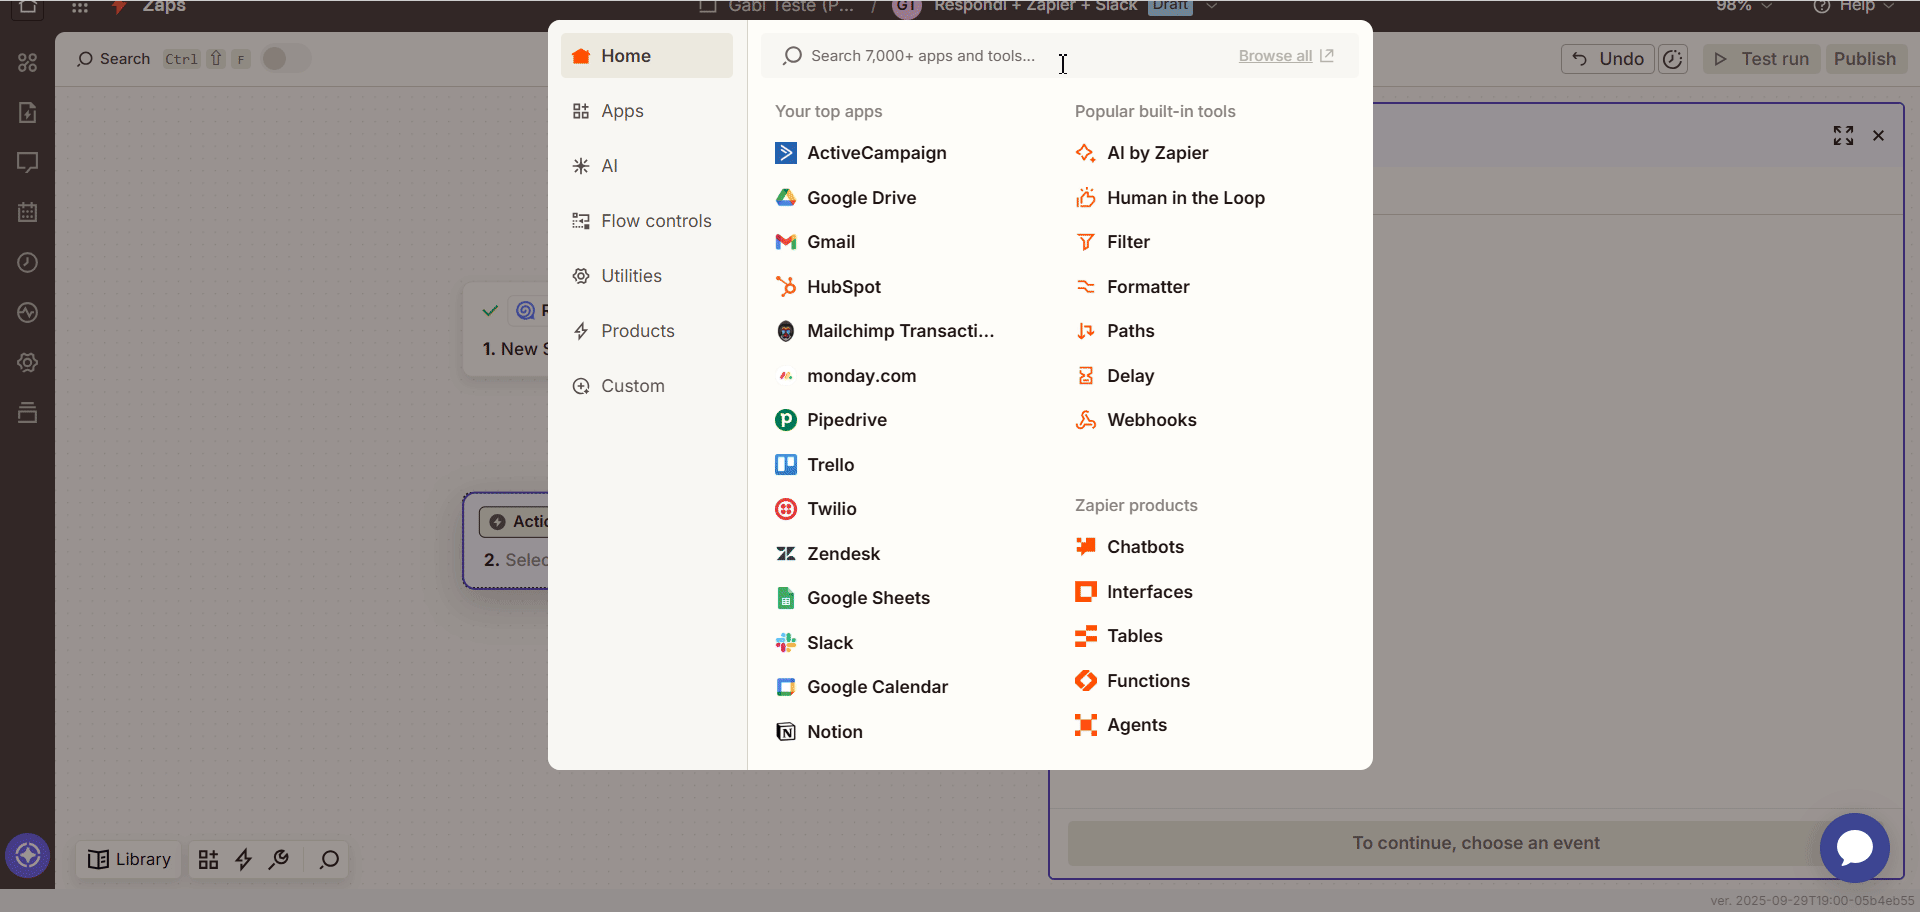
Task: Pick the Functions product
Action: (1133, 681)
